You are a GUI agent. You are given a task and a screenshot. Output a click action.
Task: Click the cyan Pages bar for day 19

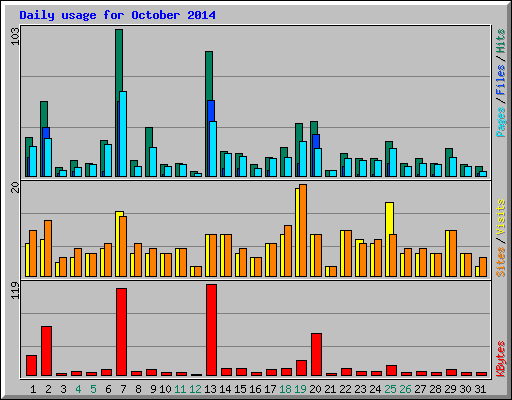303,159
